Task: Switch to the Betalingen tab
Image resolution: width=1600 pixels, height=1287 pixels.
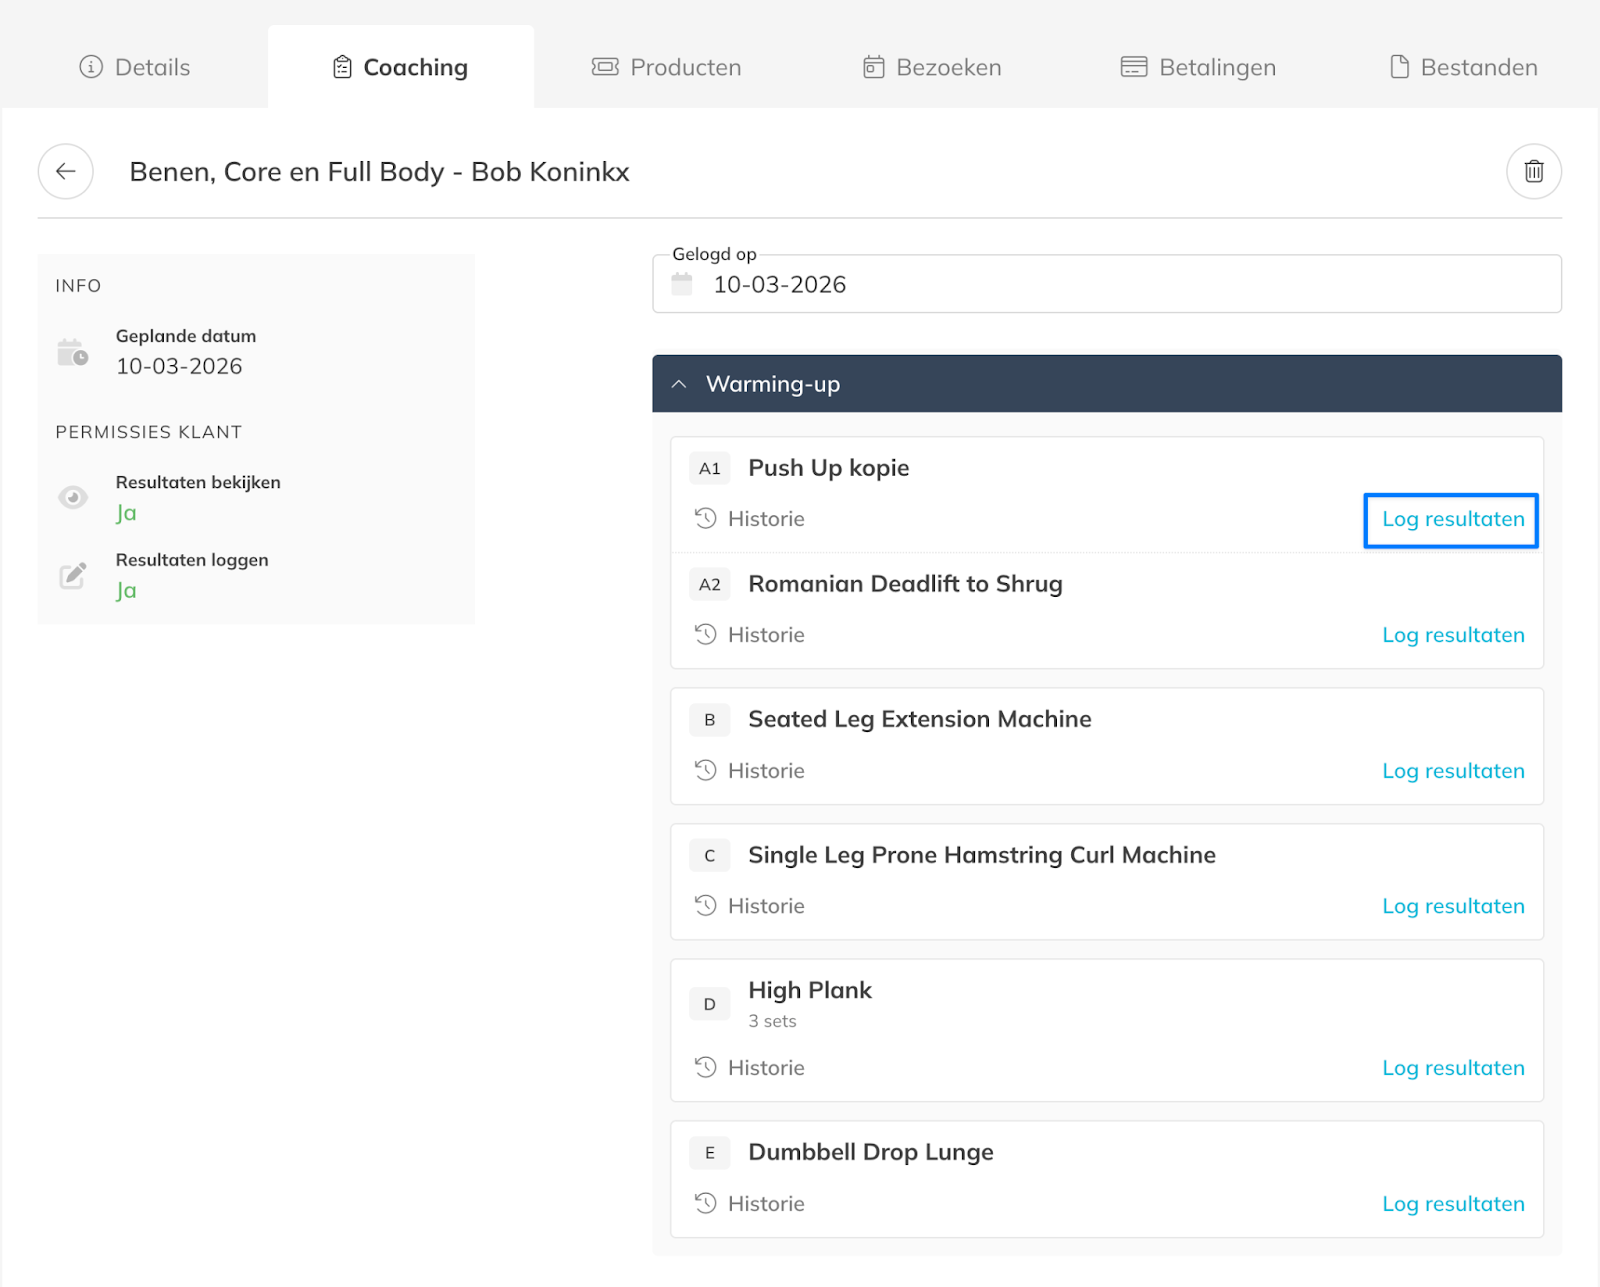Action: pos(1198,67)
